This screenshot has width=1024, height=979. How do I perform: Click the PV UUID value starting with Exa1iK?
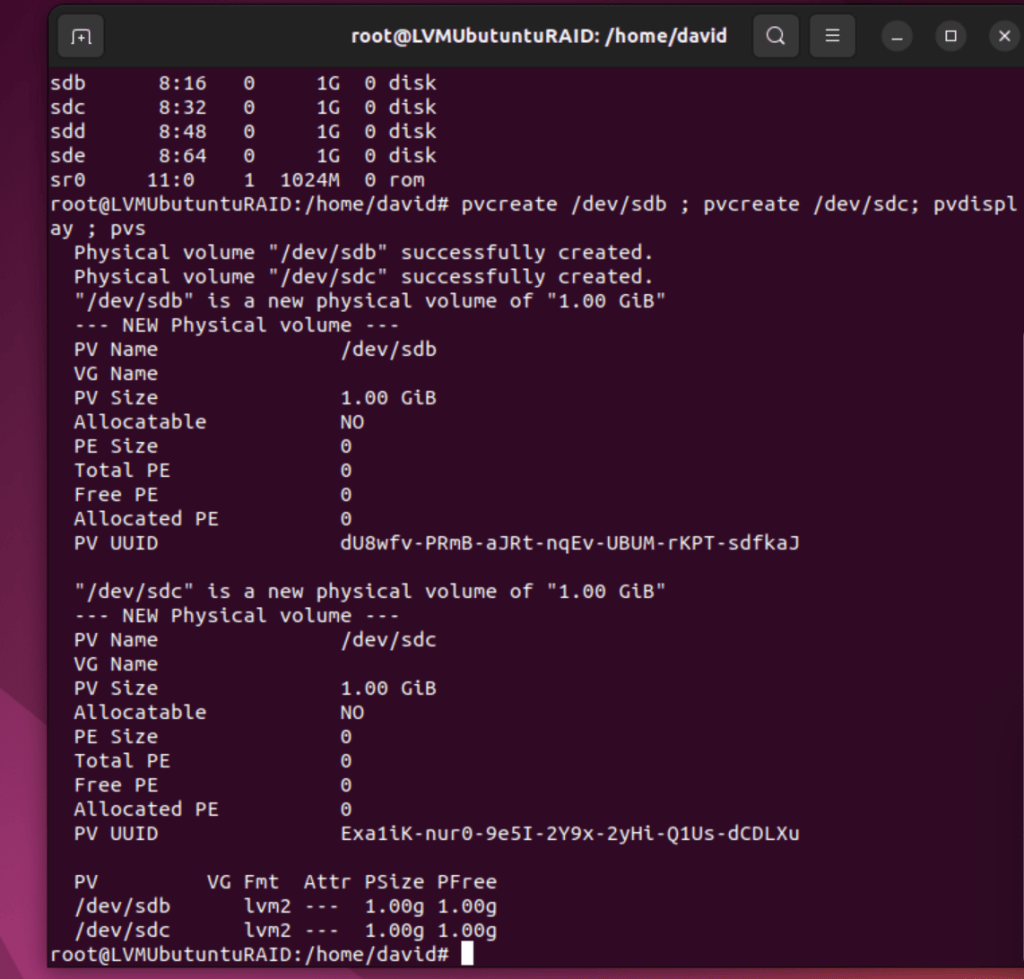tap(569, 833)
